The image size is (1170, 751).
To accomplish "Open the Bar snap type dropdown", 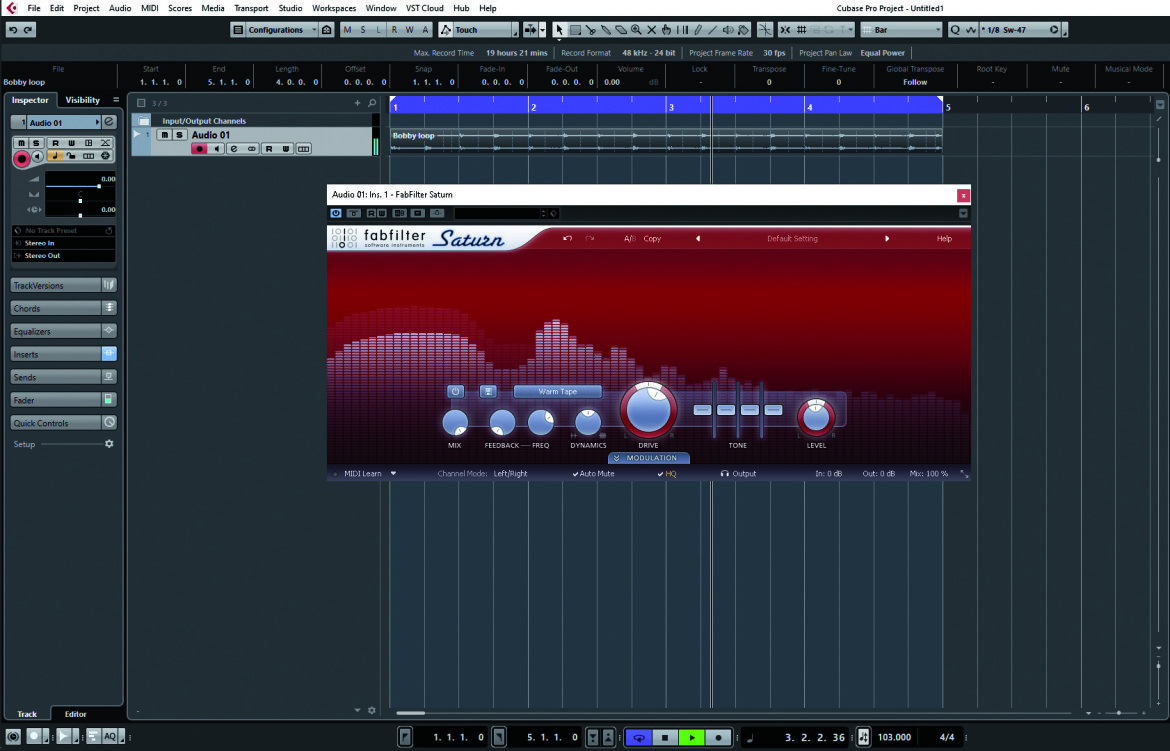I will [x=901, y=30].
